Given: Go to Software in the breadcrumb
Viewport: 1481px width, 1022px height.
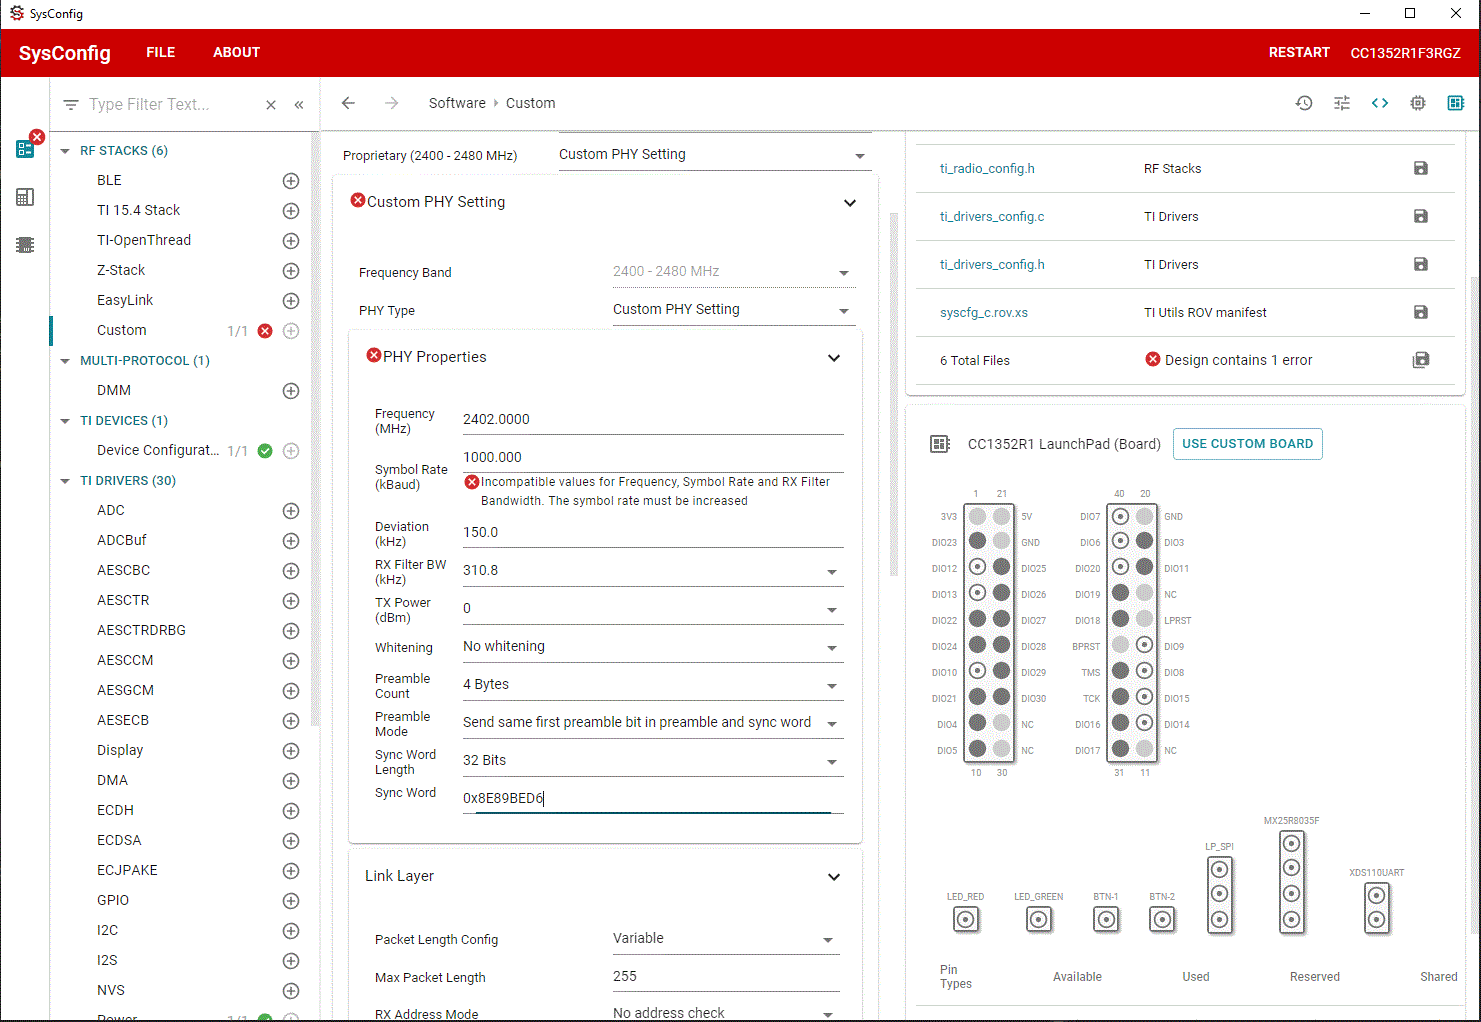Looking at the screenshot, I should pos(457,103).
